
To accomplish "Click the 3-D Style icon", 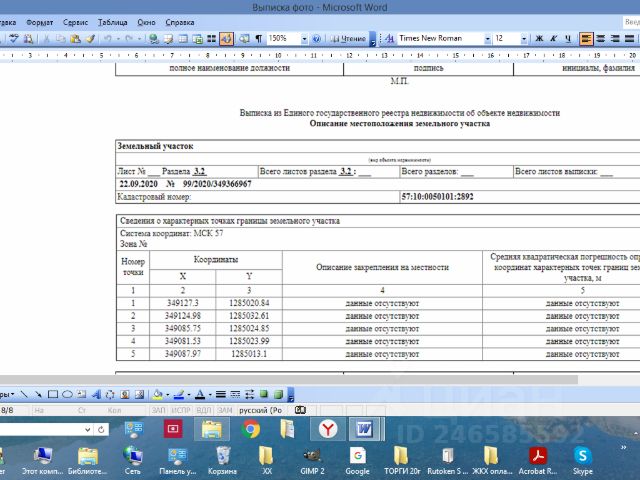I will [x=278, y=394].
